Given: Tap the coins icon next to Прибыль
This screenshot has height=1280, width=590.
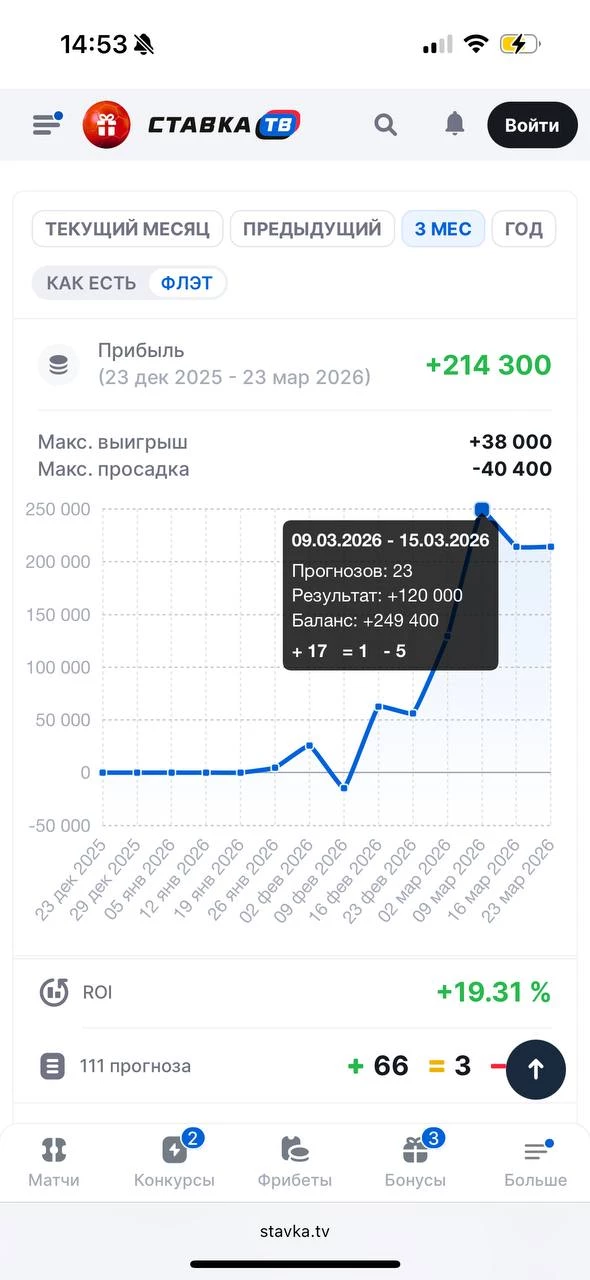Looking at the screenshot, I should click(58, 364).
